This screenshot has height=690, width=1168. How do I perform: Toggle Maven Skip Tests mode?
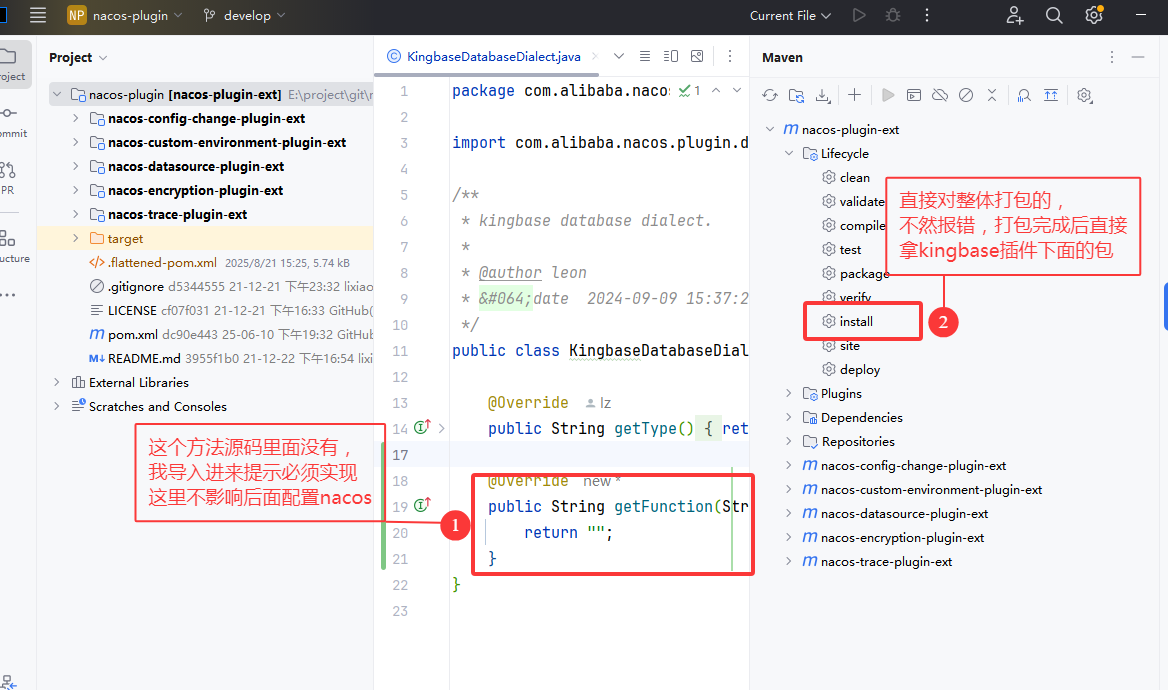[966, 95]
